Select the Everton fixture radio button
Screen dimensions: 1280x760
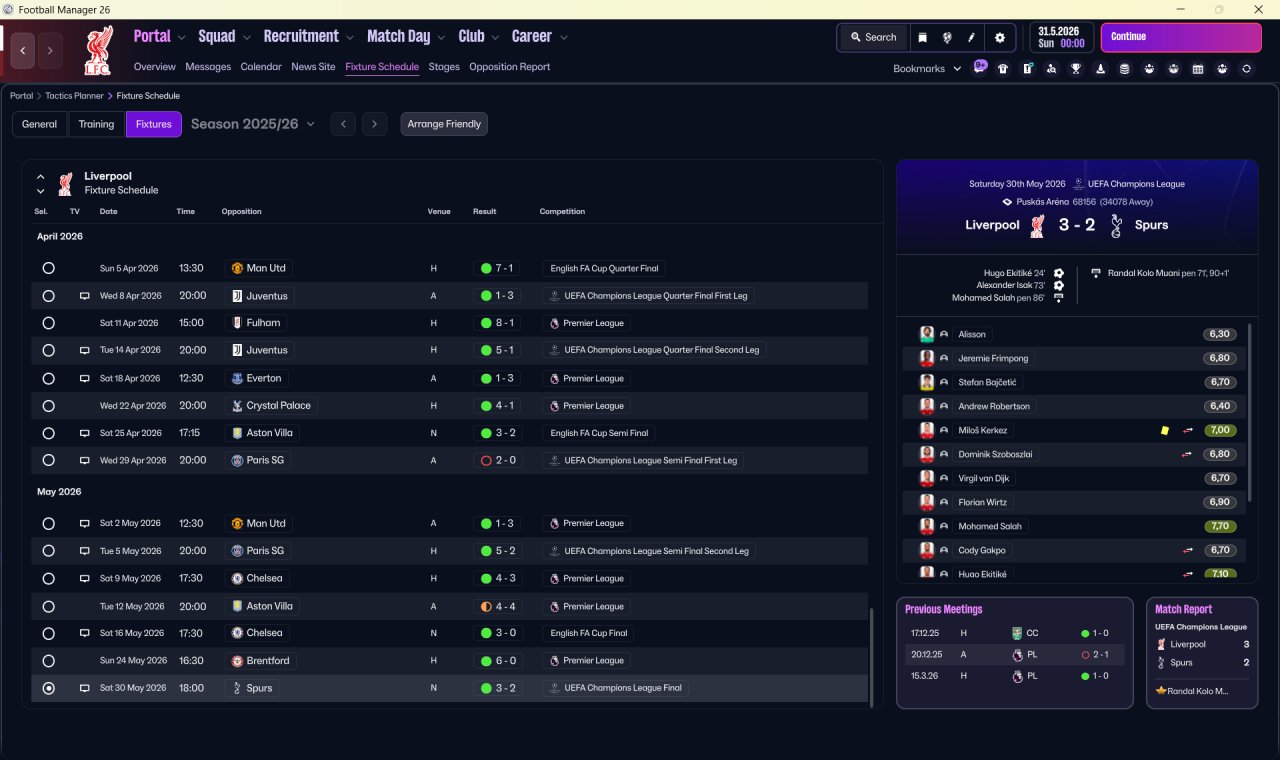[x=48, y=378]
